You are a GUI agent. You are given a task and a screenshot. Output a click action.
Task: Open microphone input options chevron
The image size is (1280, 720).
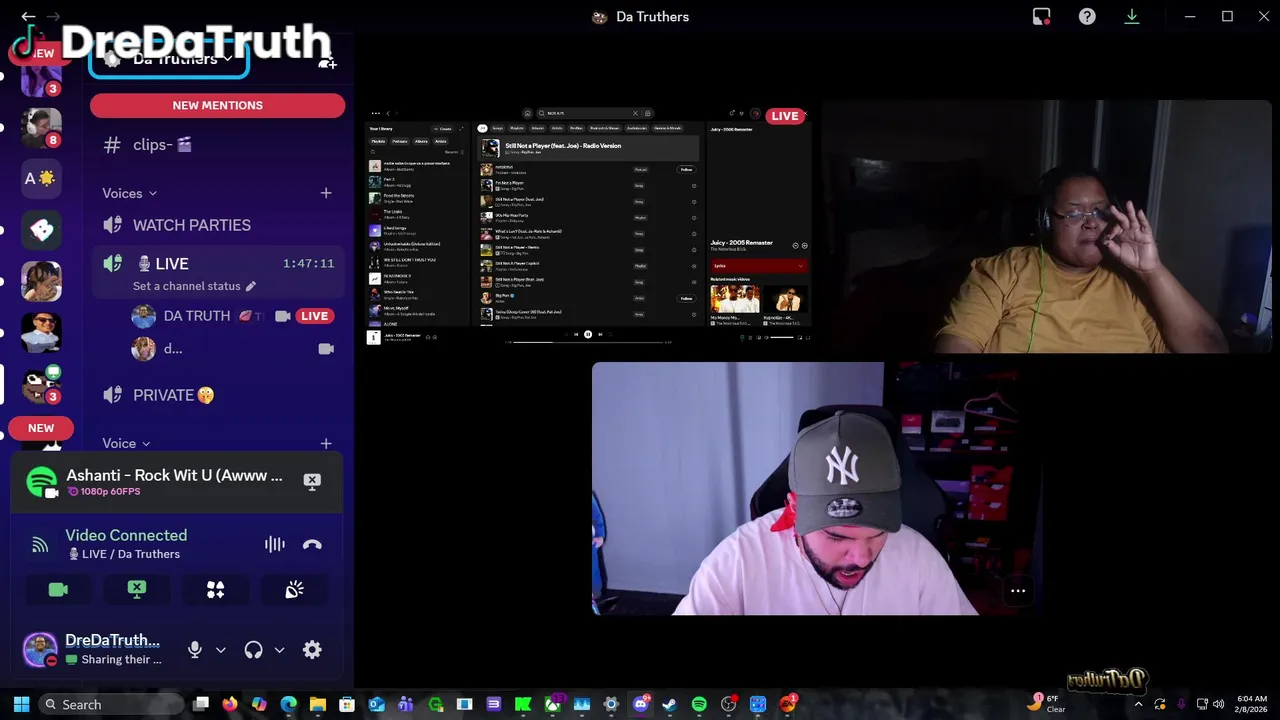(x=221, y=650)
